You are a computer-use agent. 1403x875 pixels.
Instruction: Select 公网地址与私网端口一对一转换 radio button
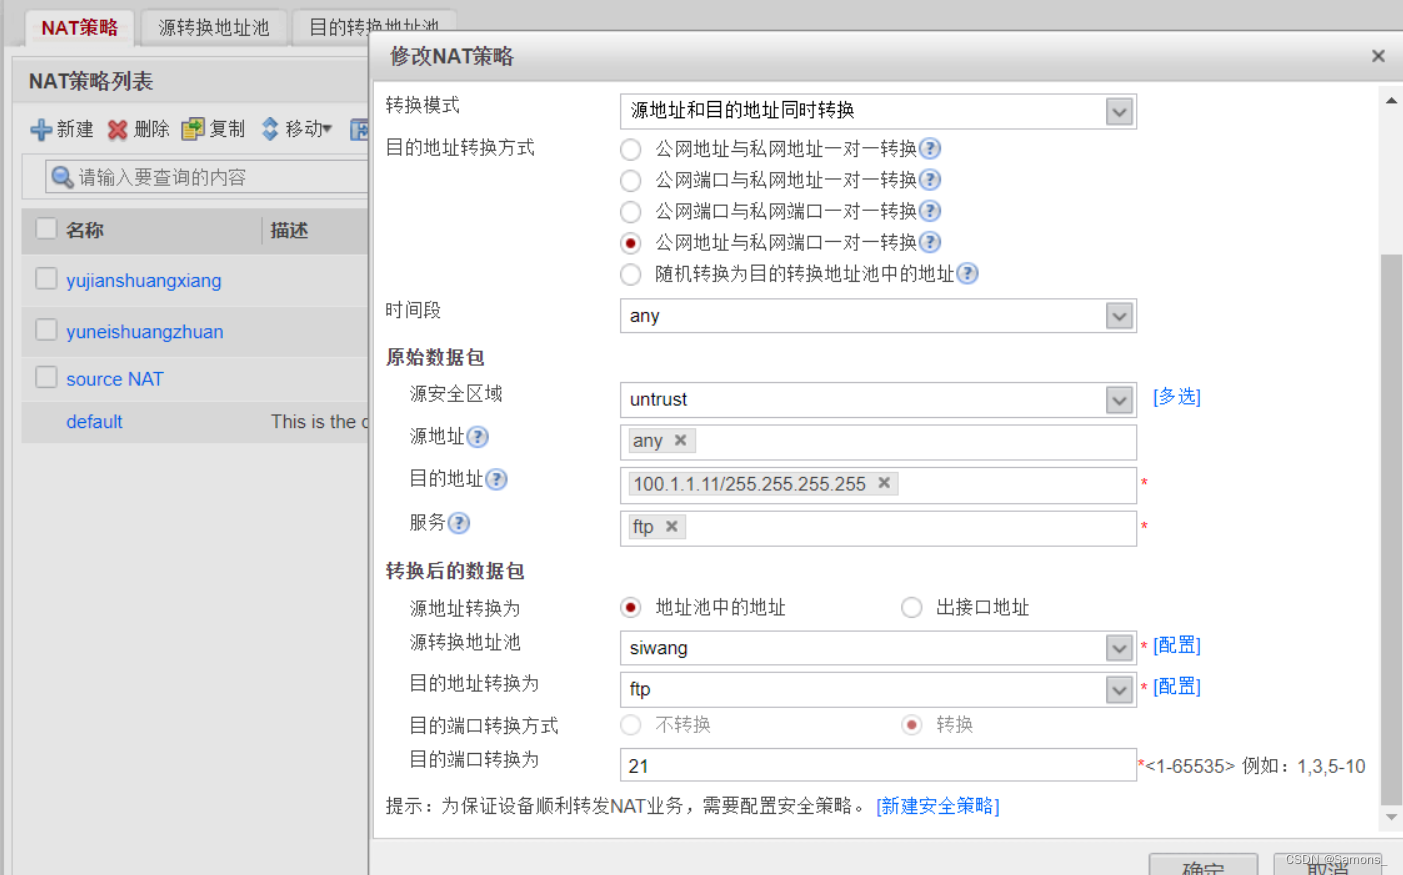click(x=630, y=243)
